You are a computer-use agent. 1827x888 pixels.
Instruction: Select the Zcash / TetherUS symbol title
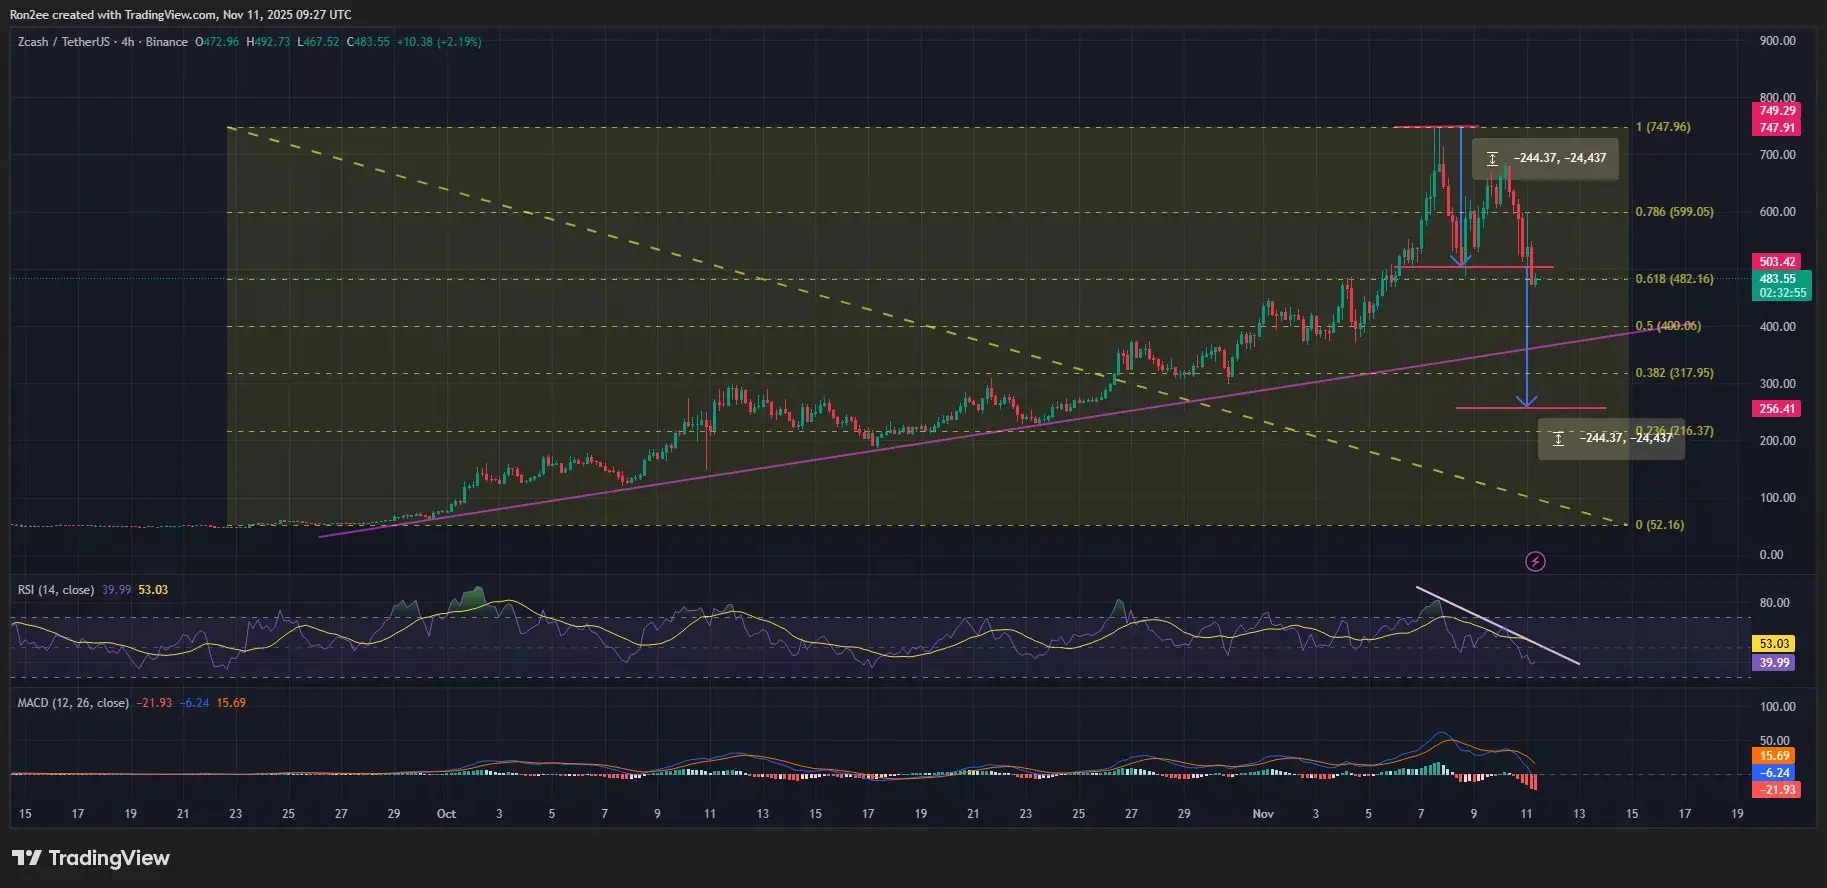[64, 42]
